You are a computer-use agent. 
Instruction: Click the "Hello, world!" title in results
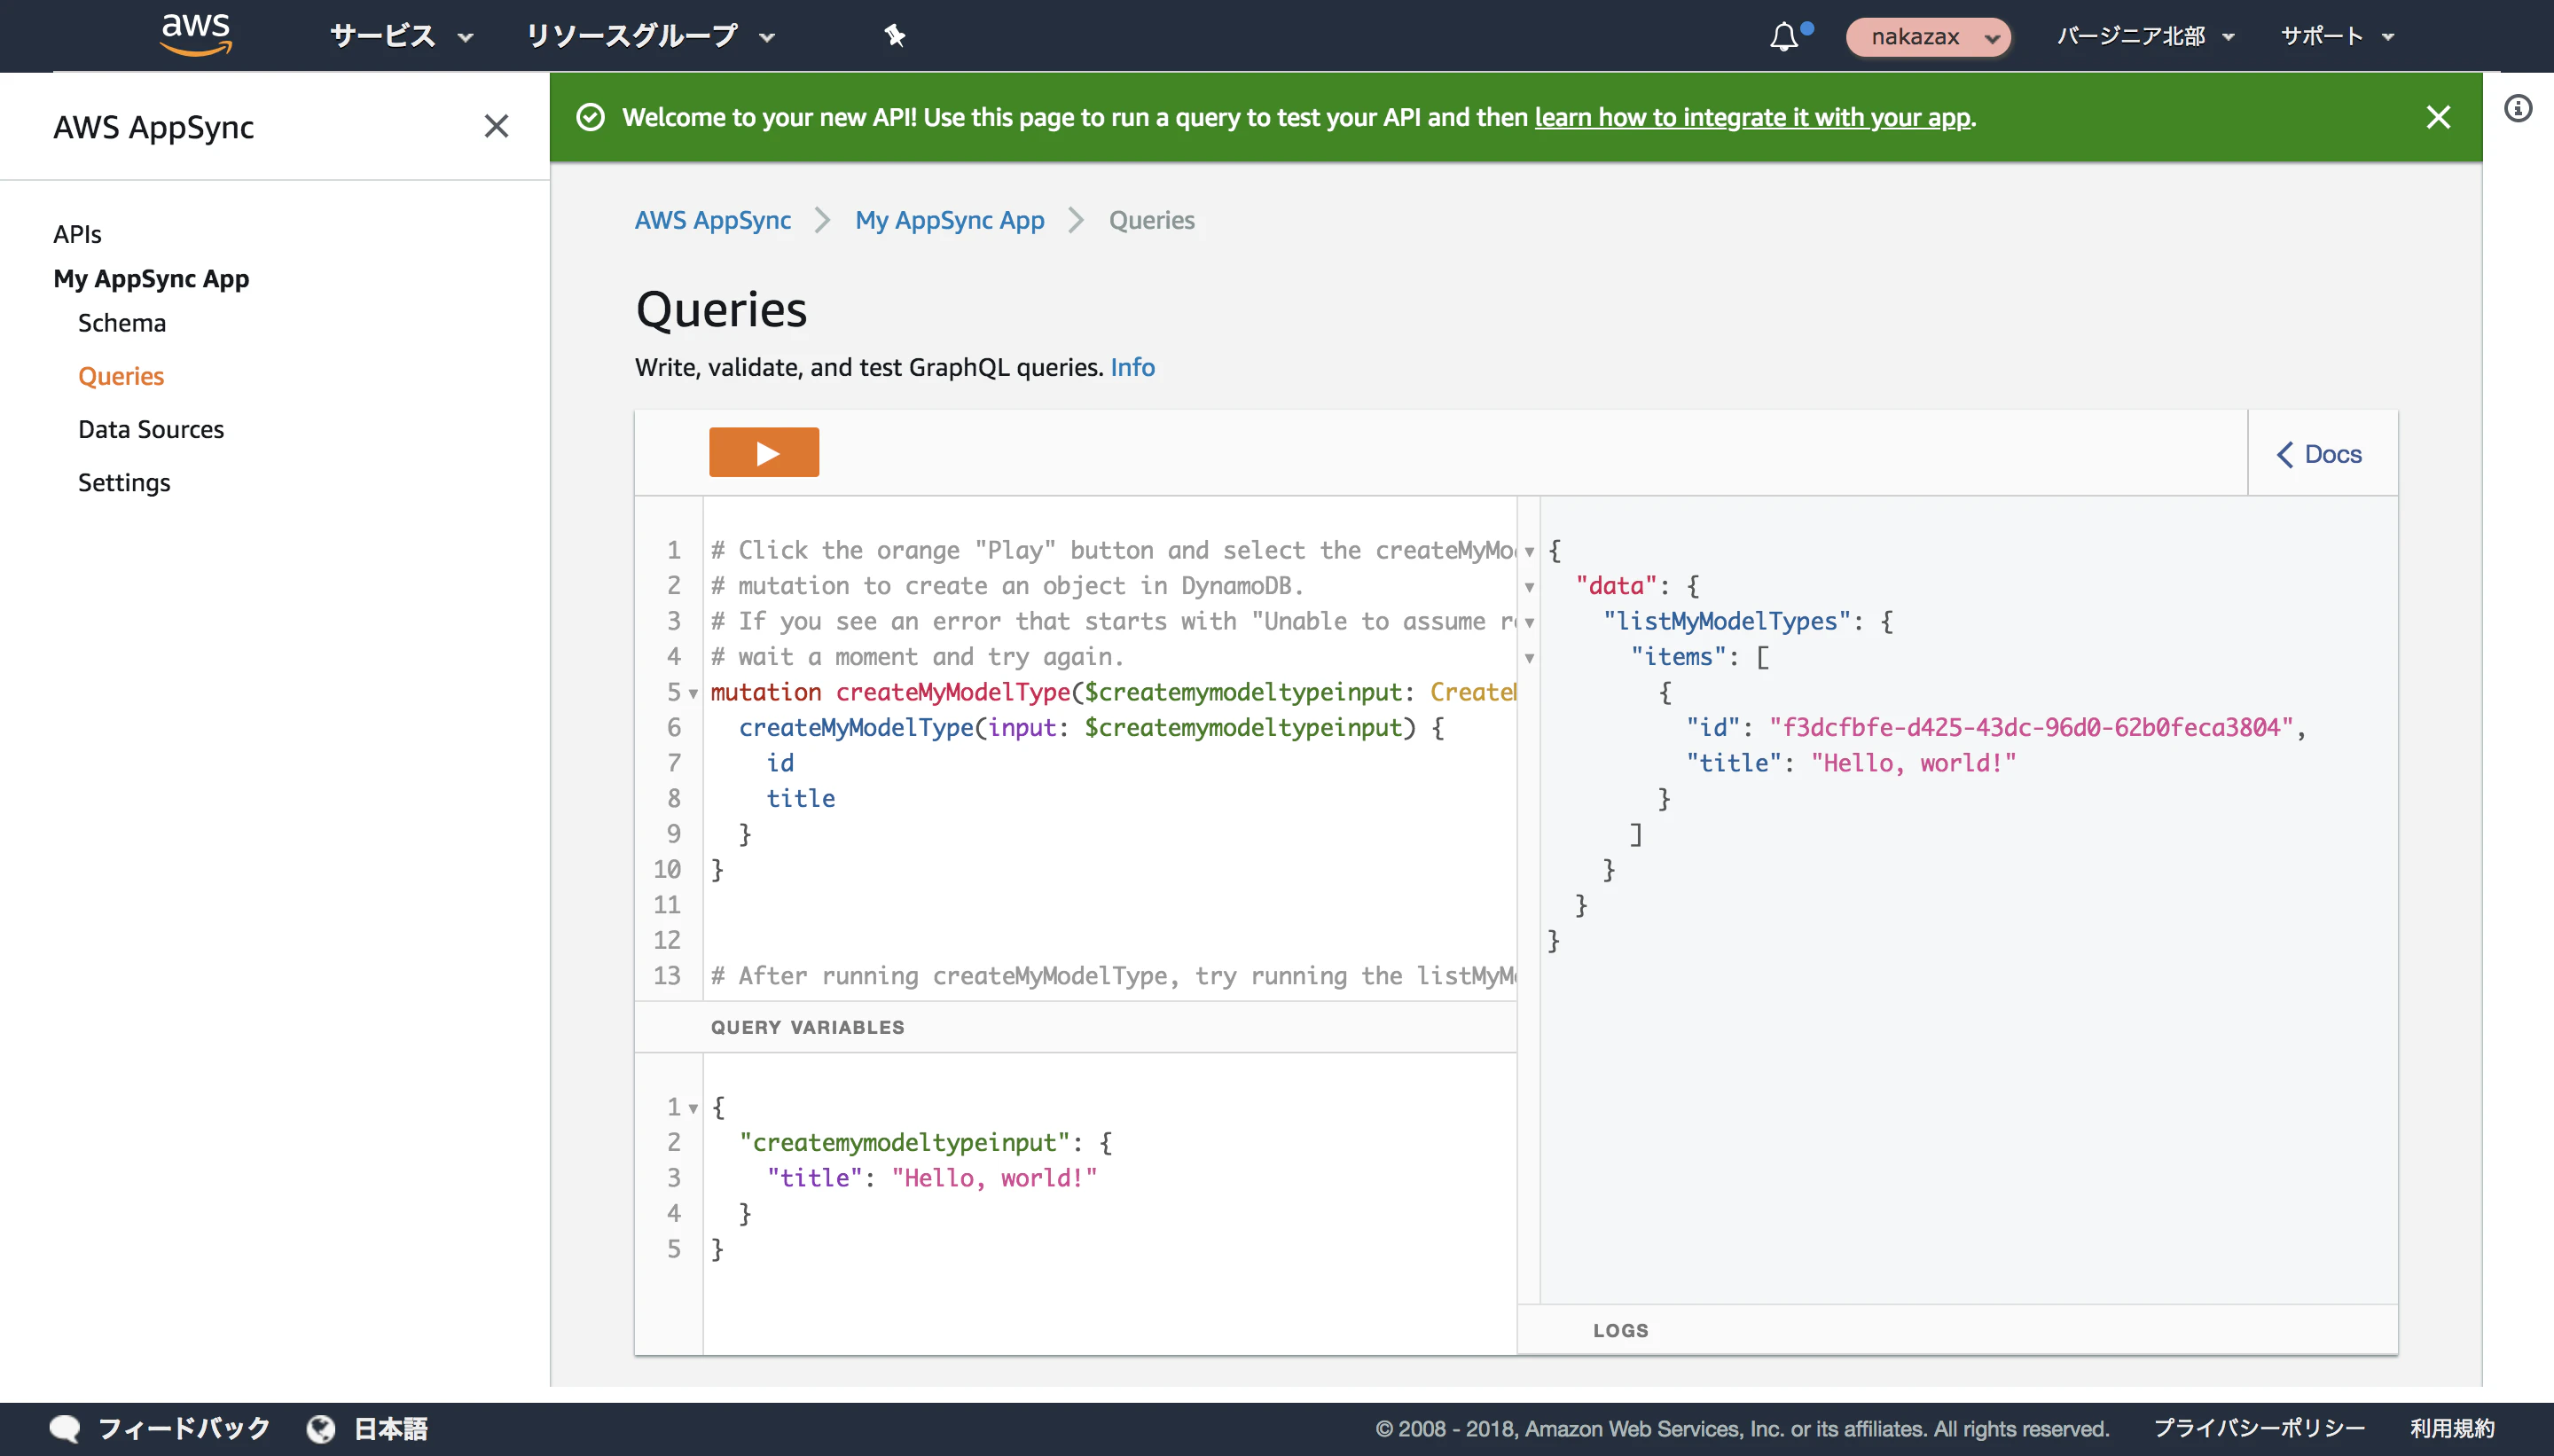[x=1914, y=763]
